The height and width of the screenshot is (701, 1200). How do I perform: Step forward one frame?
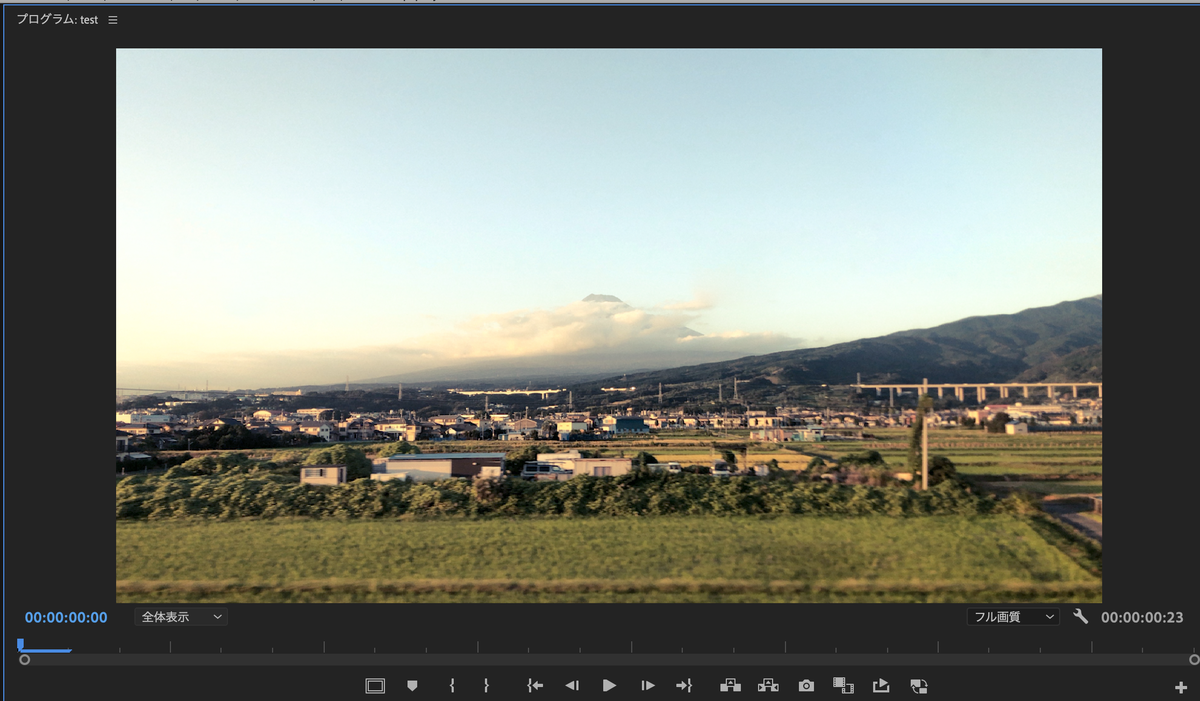click(648, 686)
